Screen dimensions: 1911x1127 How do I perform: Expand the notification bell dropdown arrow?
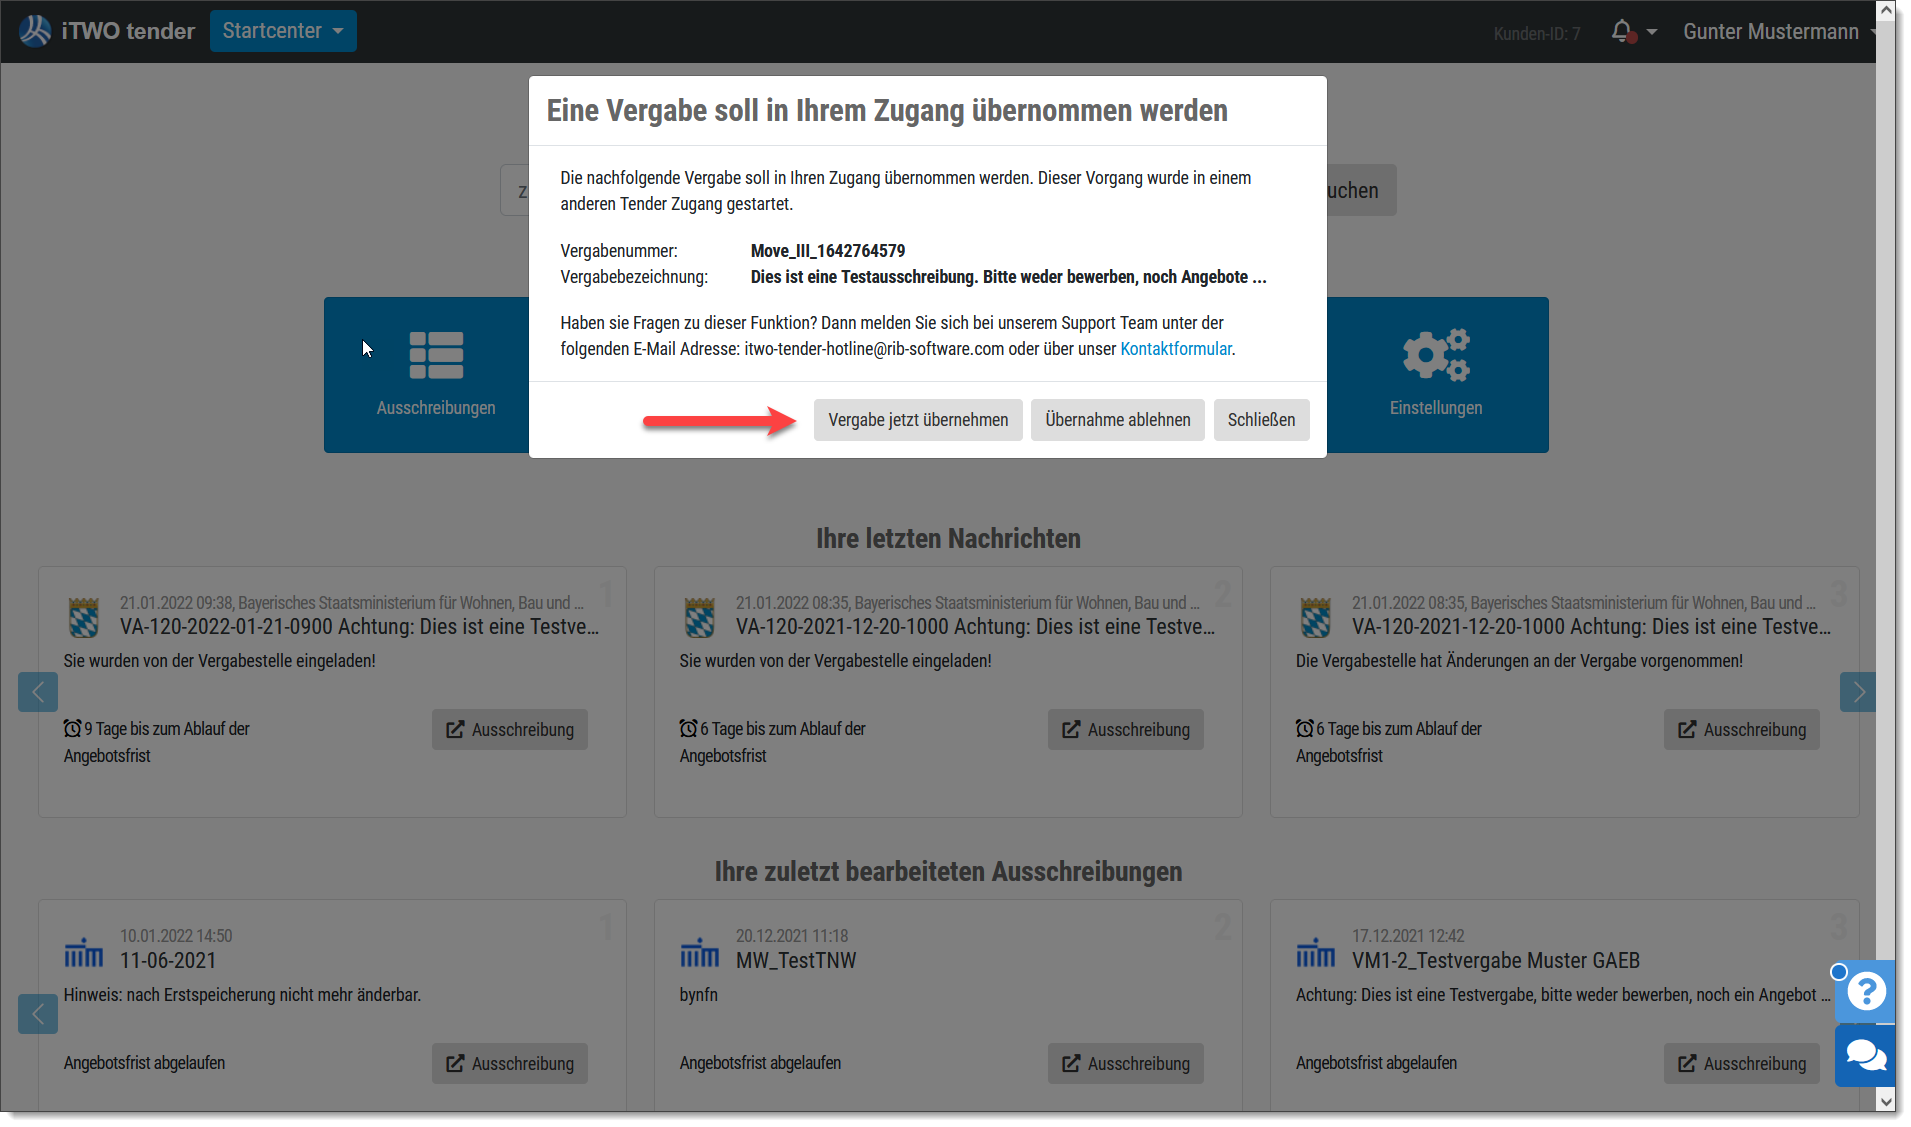tap(1651, 32)
